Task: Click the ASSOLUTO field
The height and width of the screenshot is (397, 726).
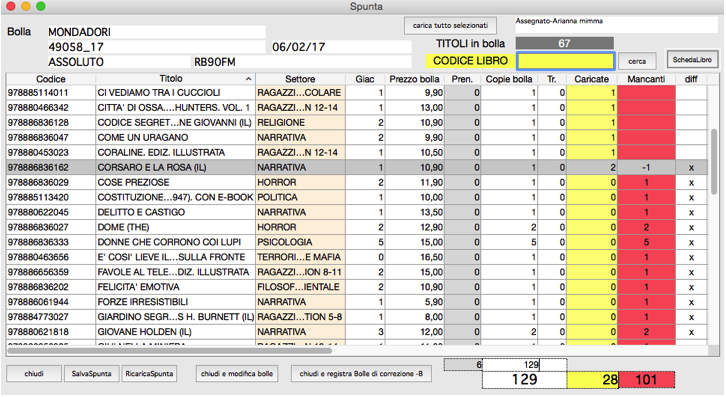Action: click(x=119, y=62)
